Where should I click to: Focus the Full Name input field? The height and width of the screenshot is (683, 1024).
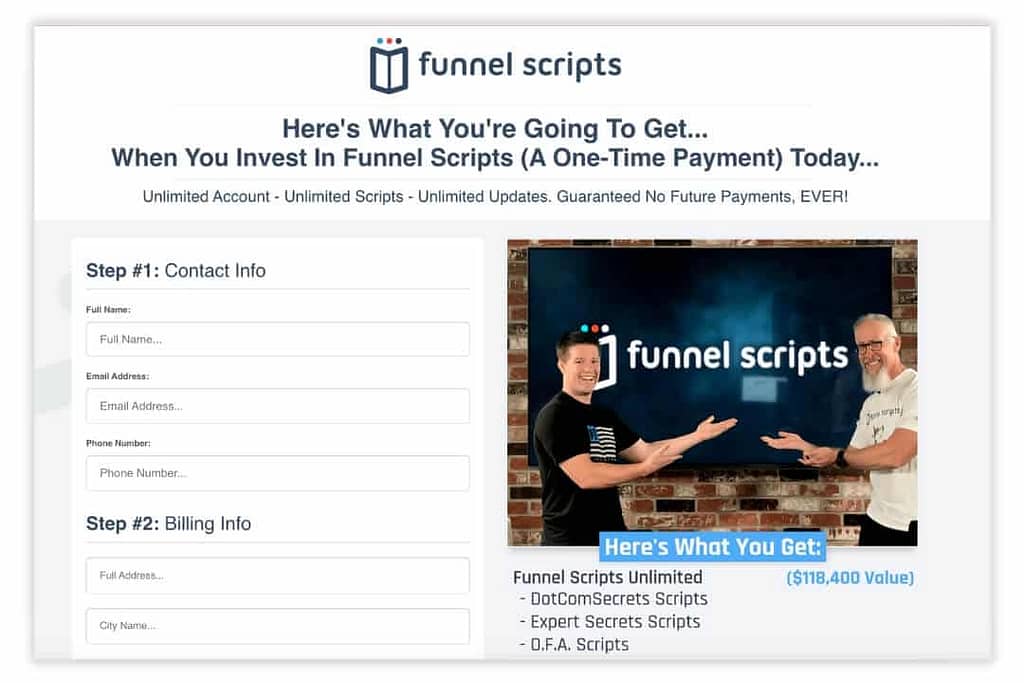(x=278, y=339)
